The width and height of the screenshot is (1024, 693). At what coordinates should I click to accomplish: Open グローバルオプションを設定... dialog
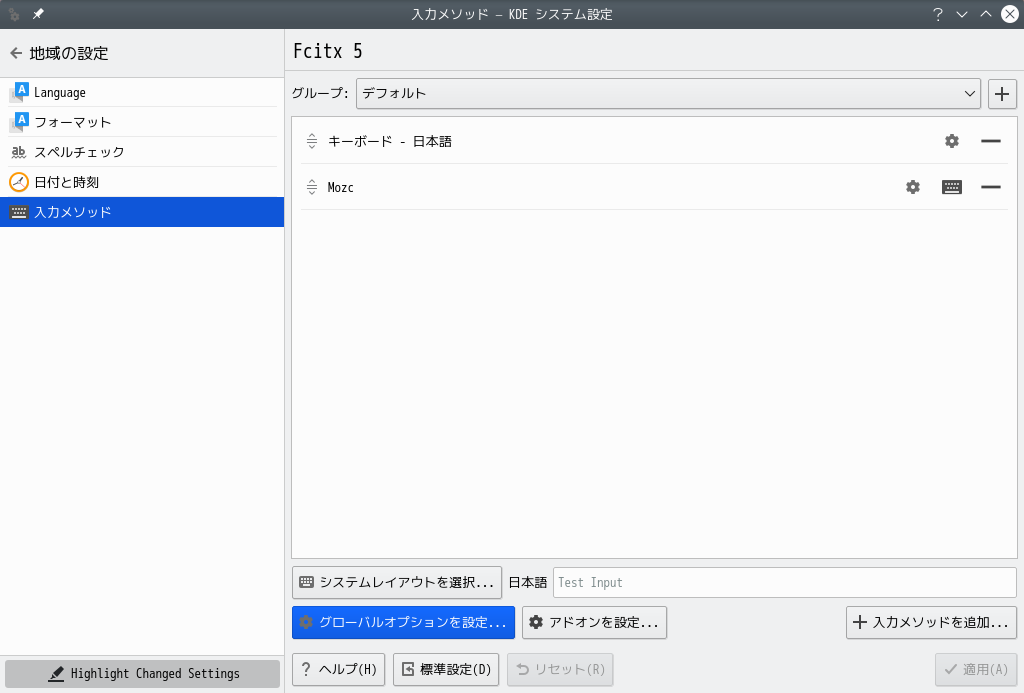[x=404, y=622]
